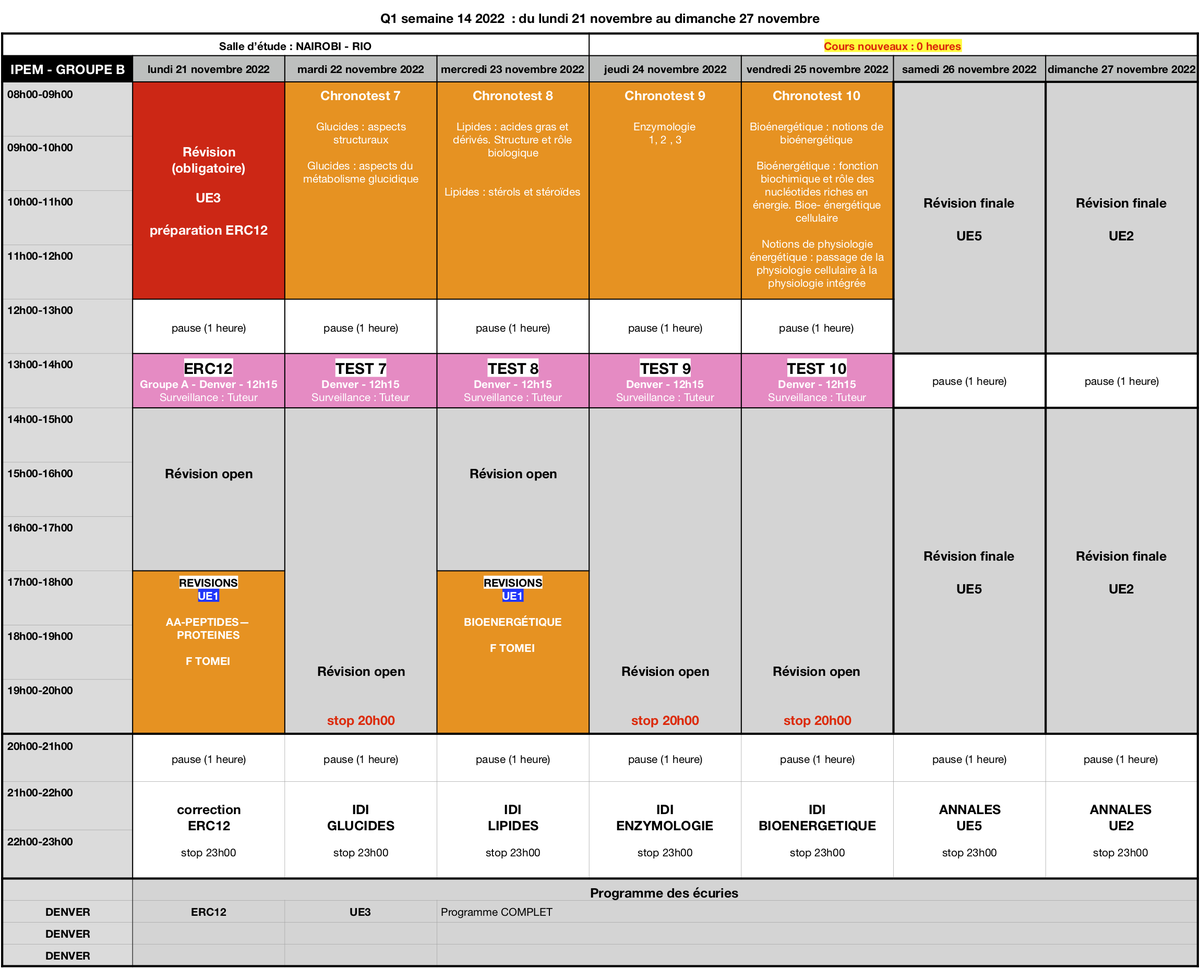Click Tuesday's 'Révision open' label
1200x969 pixels.
pyautogui.click(x=361, y=672)
